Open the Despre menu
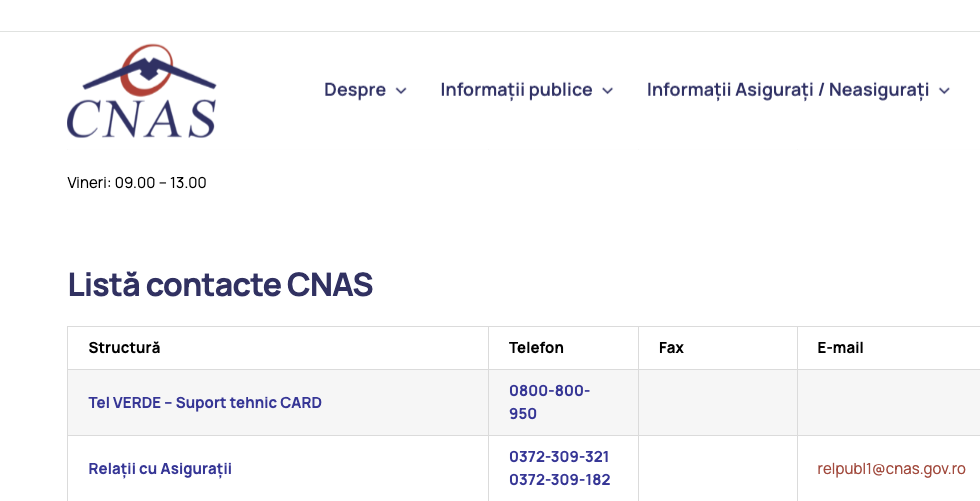This screenshot has height=501, width=980. click(x=355, y=90)
